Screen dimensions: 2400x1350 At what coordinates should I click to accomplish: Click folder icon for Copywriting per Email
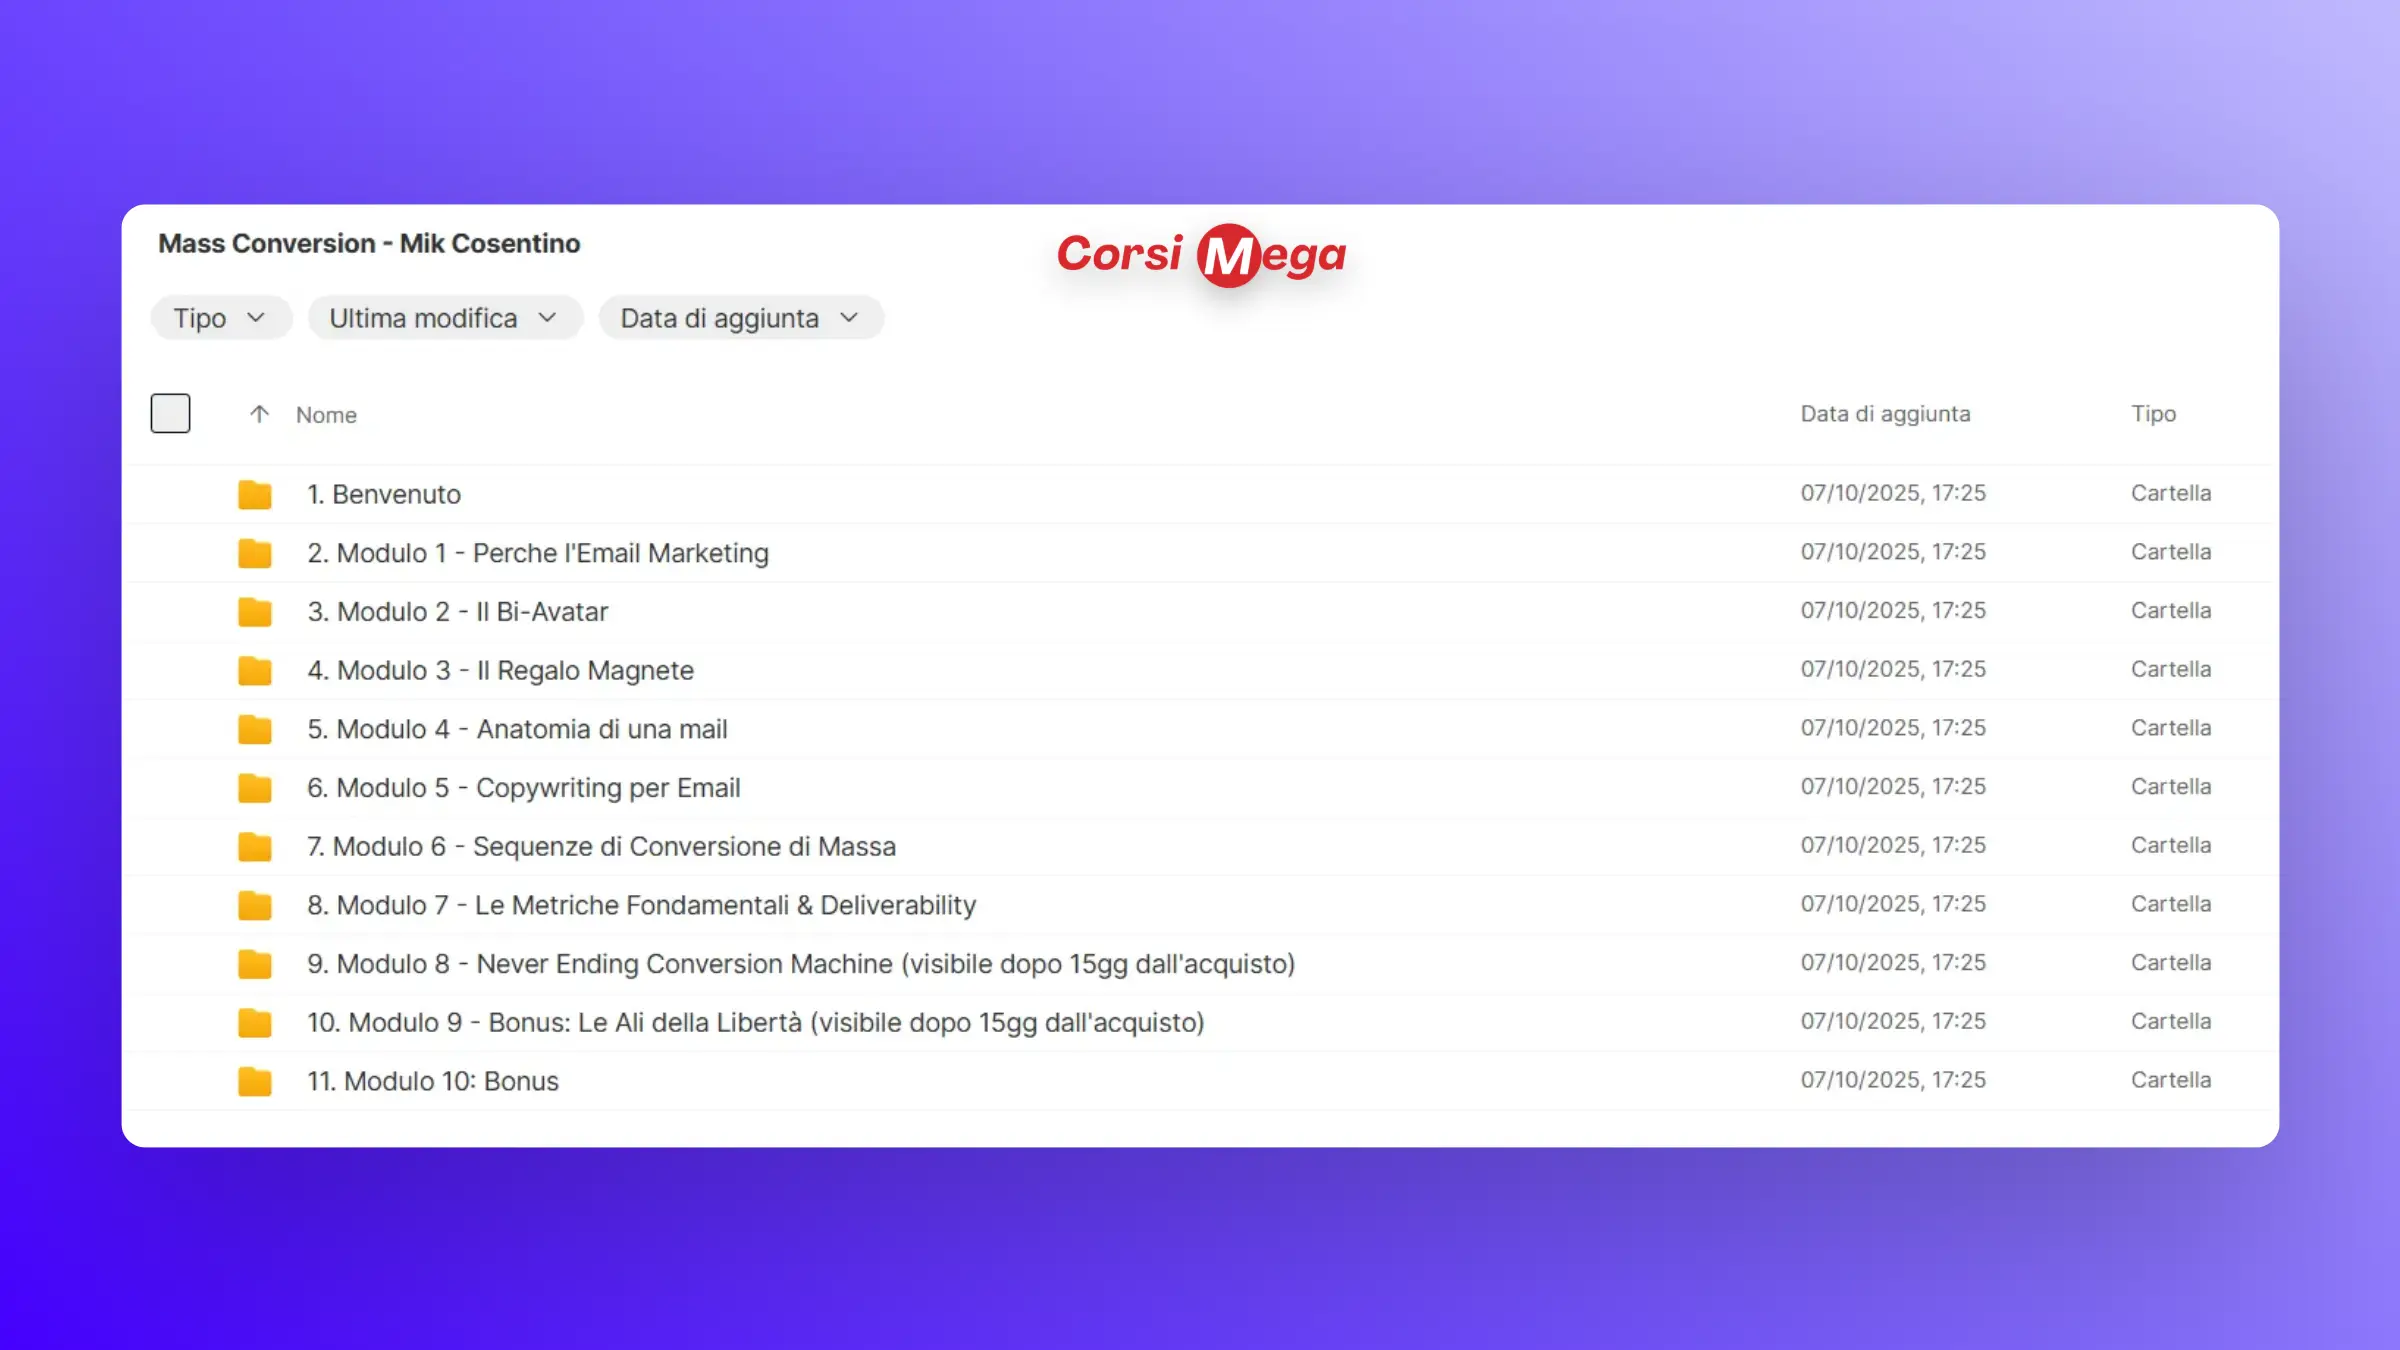pyautogui.click(x=255, y=788)
